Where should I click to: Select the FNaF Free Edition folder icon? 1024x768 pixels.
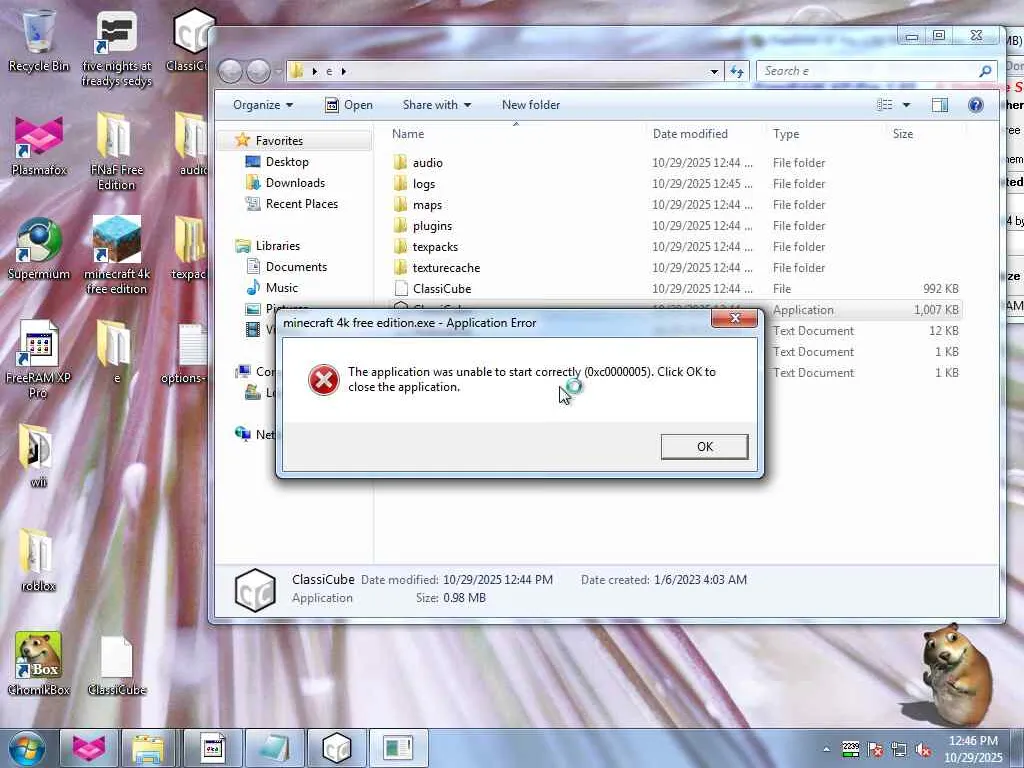(x=116, y=152)
